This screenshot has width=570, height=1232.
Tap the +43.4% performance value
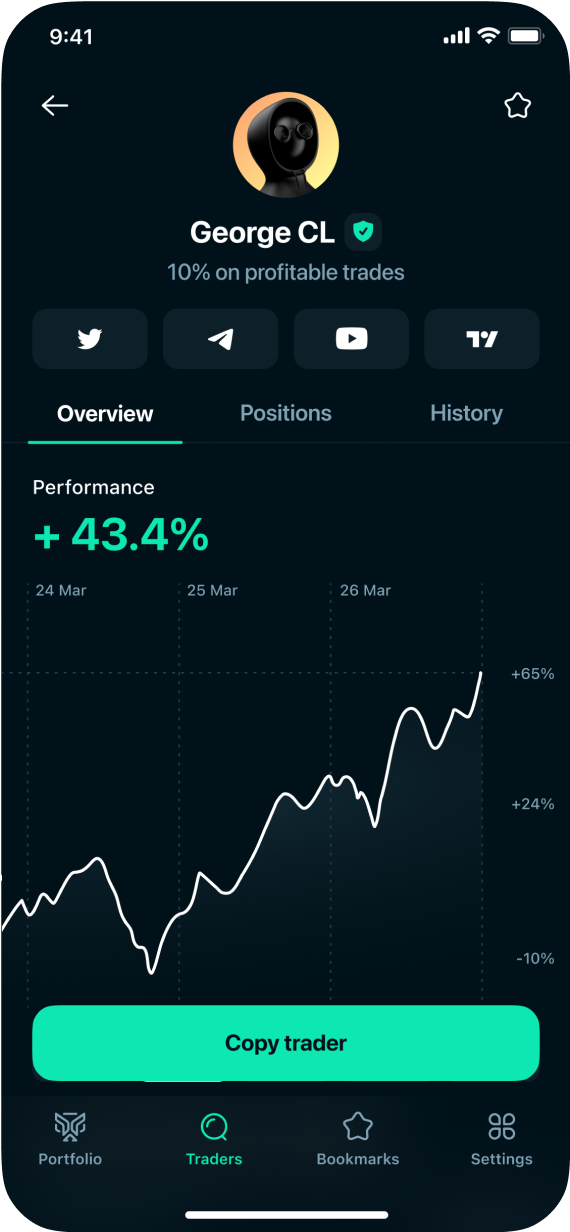121,536
